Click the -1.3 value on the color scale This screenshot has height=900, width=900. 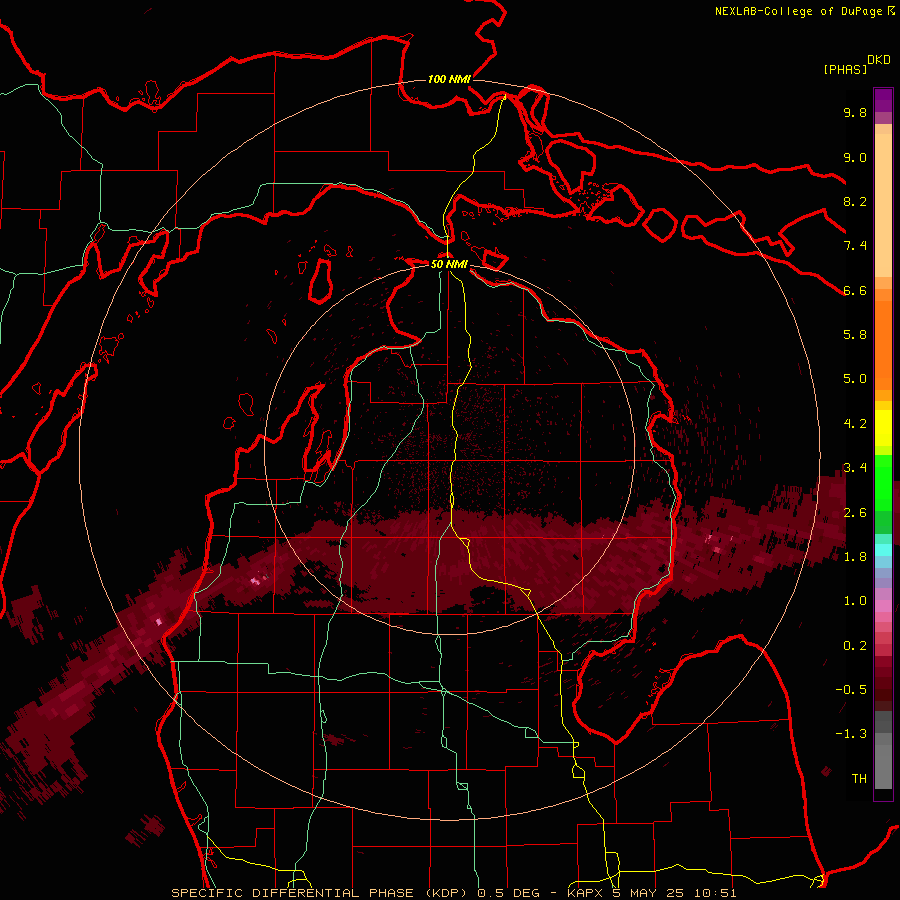pos(851,734)
